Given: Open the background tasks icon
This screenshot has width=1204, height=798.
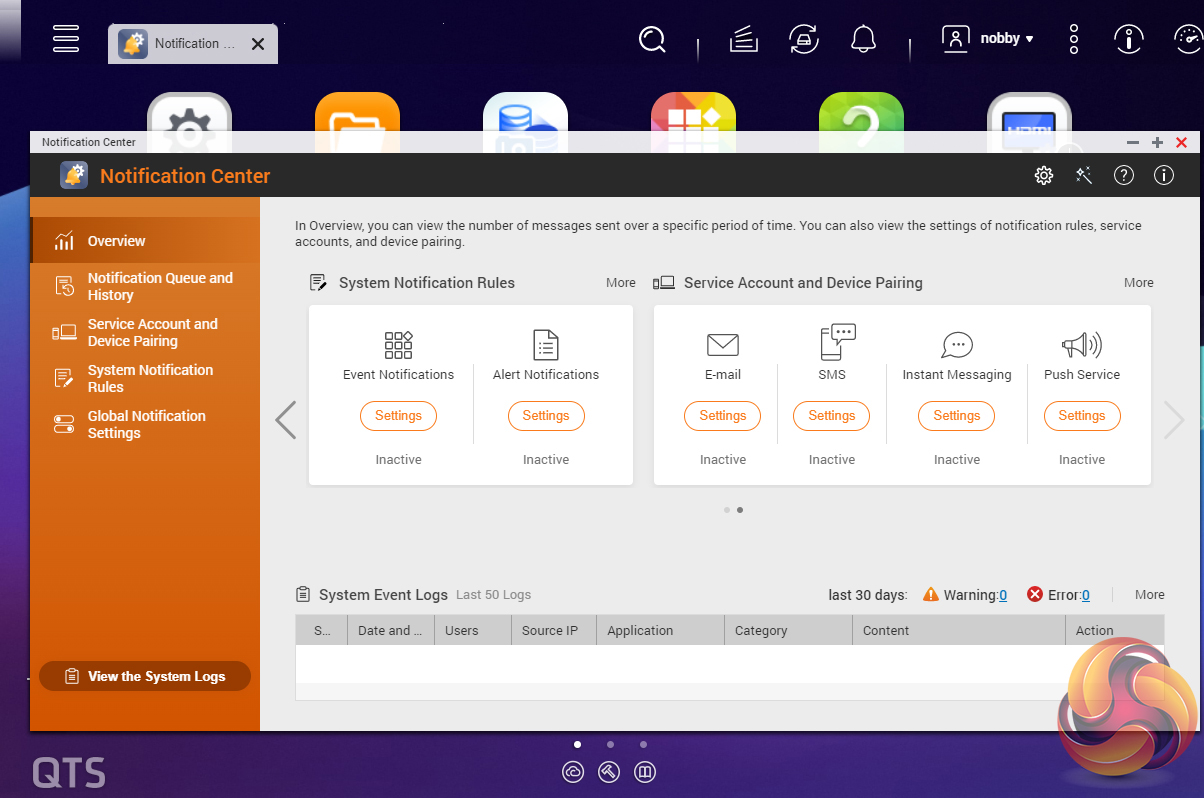Looking at the screenshot, I should pyautogui.click(x=744, y=39).
